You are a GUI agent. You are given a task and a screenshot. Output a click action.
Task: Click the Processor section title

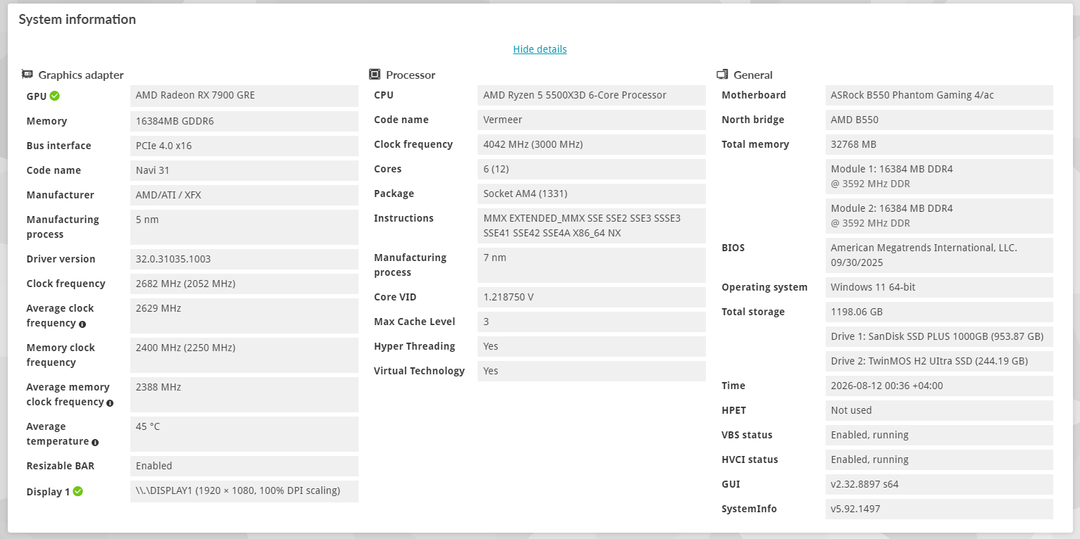411,75
